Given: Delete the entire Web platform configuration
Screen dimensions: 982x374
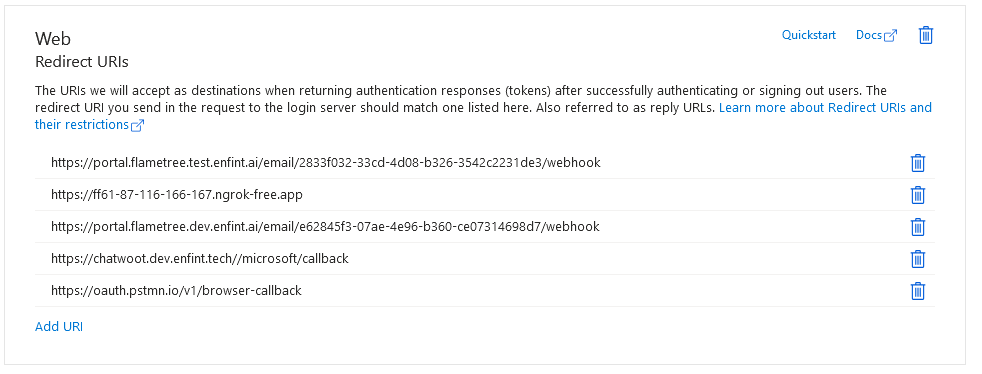Looking at the screenshot, I should [x=926, y=35].
